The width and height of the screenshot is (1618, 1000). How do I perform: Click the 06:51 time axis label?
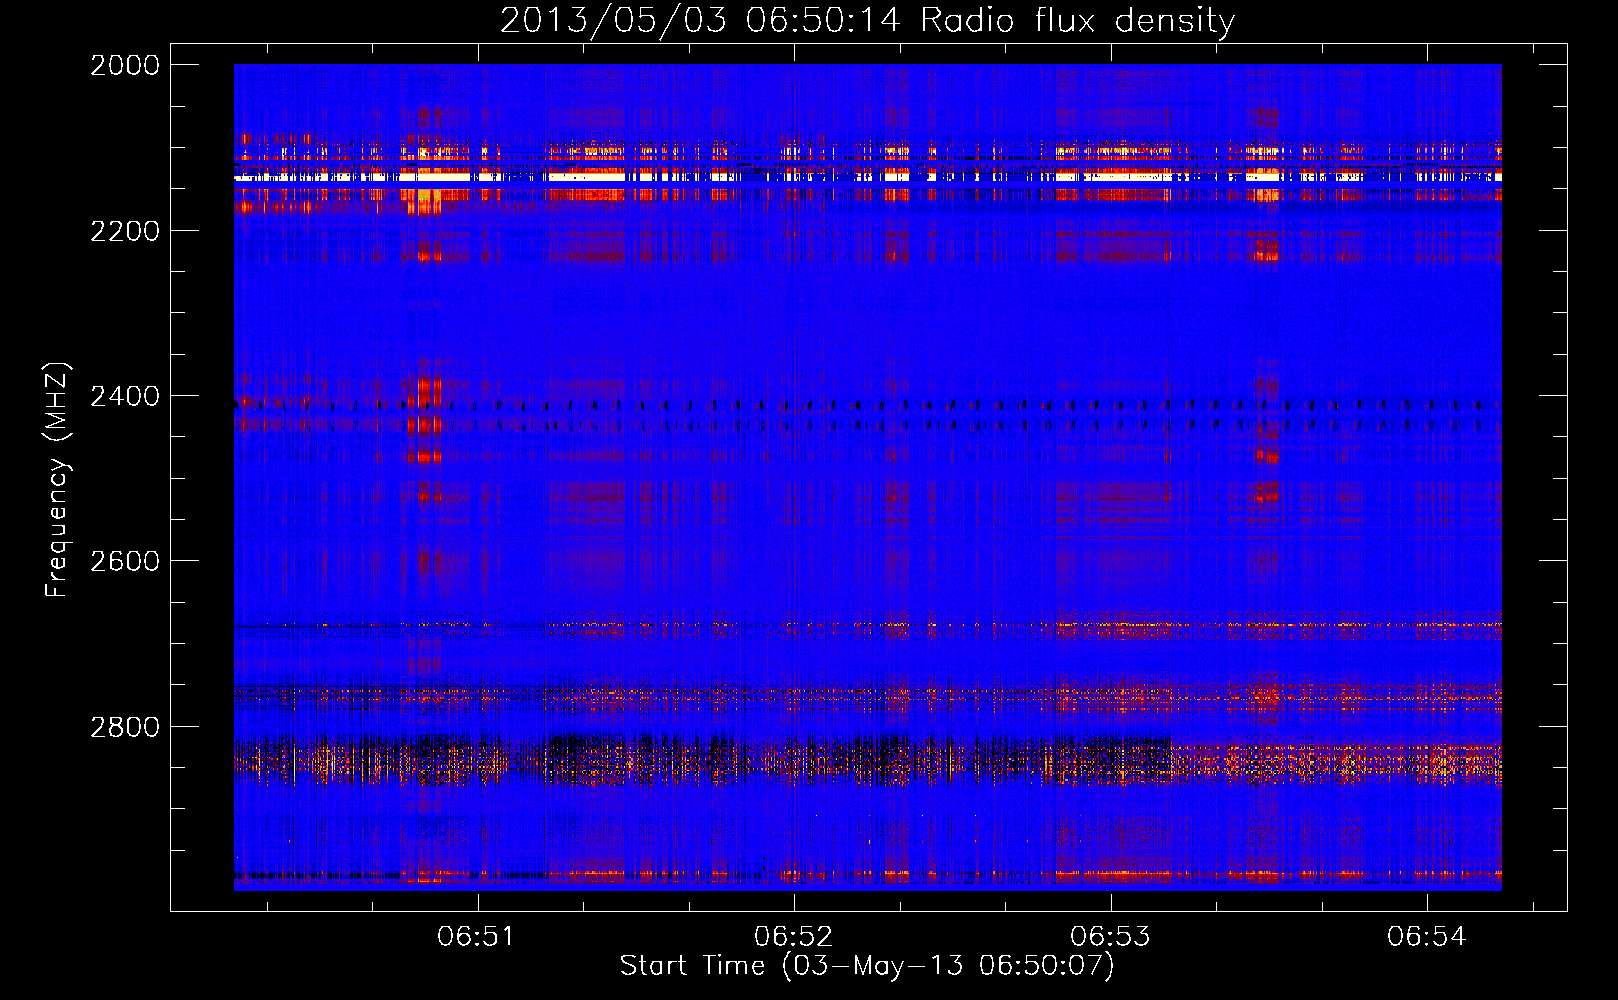476,936
